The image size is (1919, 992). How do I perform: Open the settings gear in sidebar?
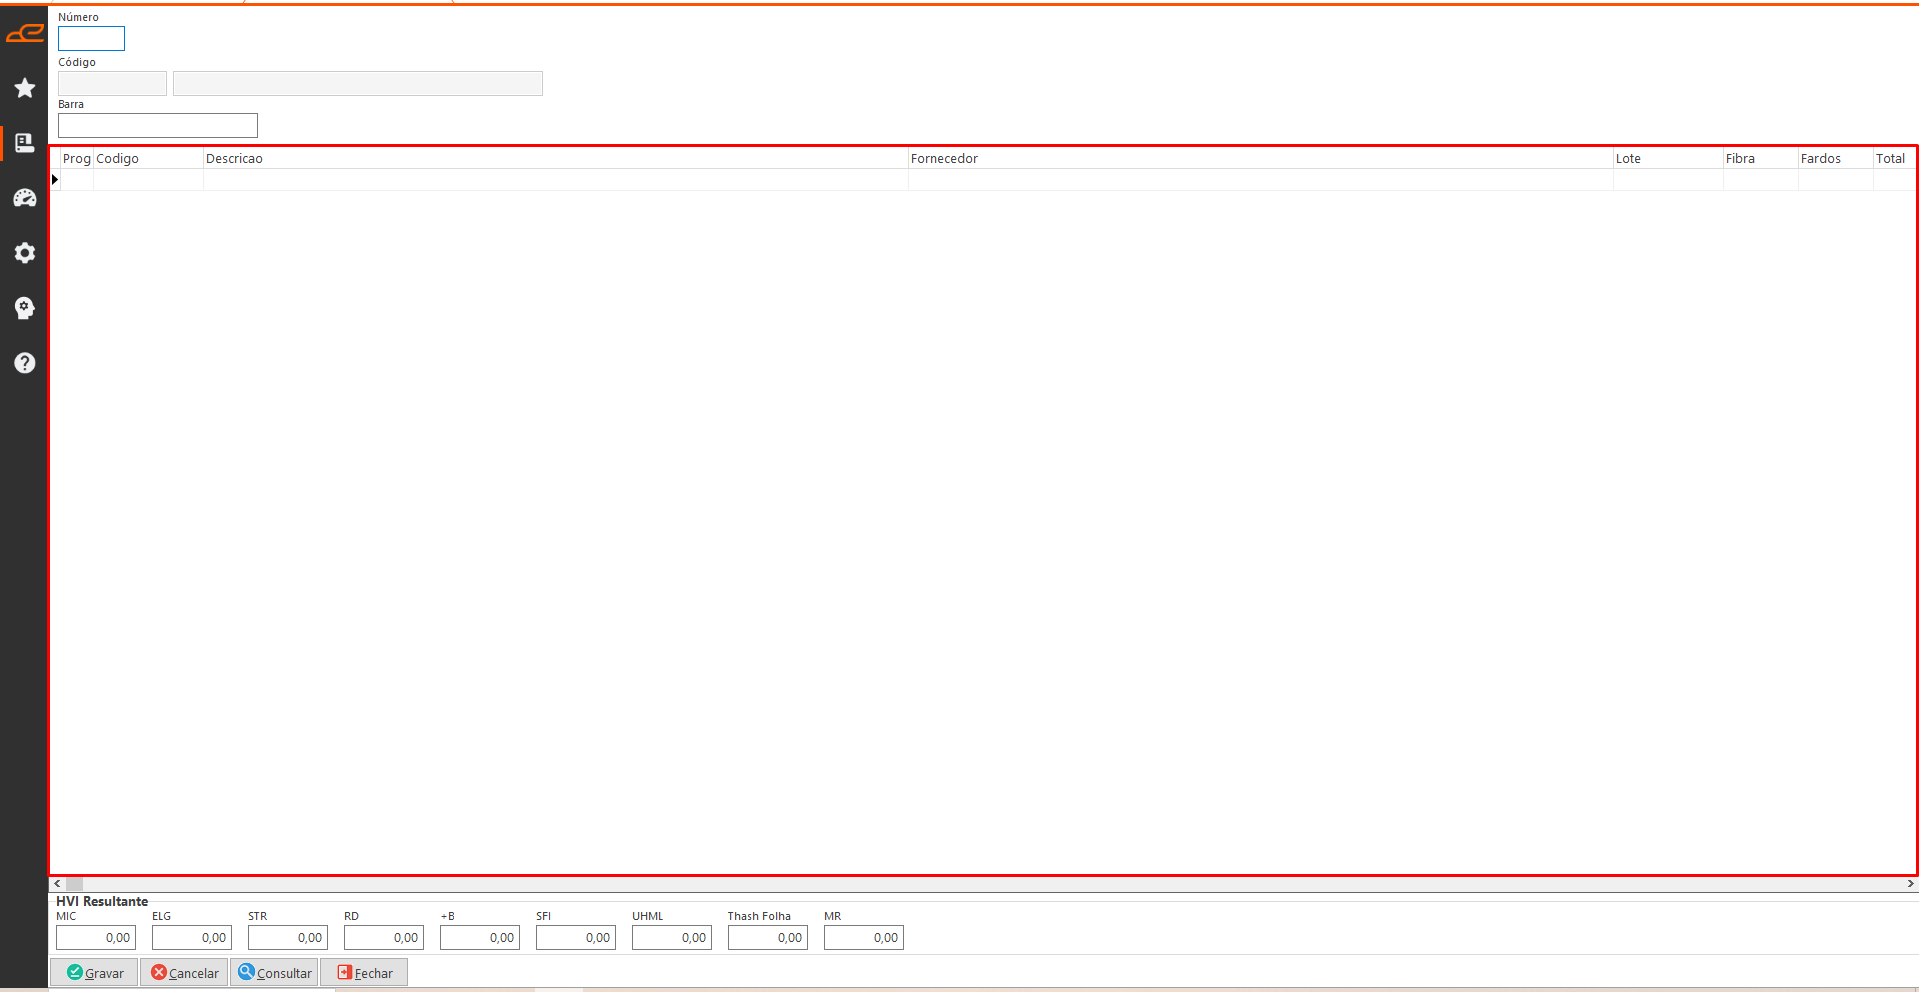click(x=25, y=253)
